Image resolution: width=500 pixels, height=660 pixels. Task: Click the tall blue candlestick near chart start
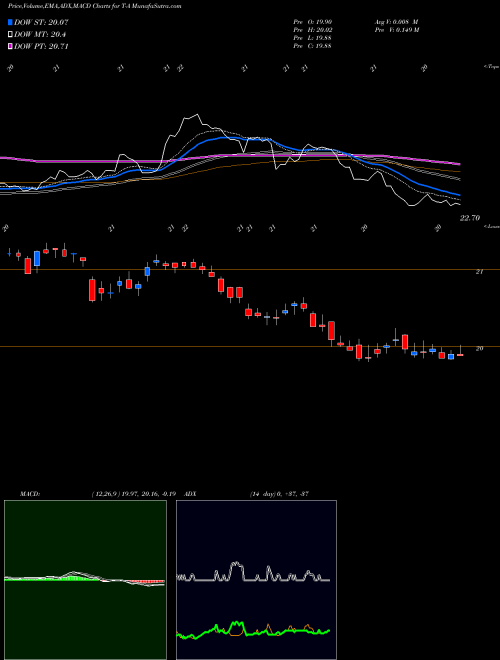click(37, 258)
